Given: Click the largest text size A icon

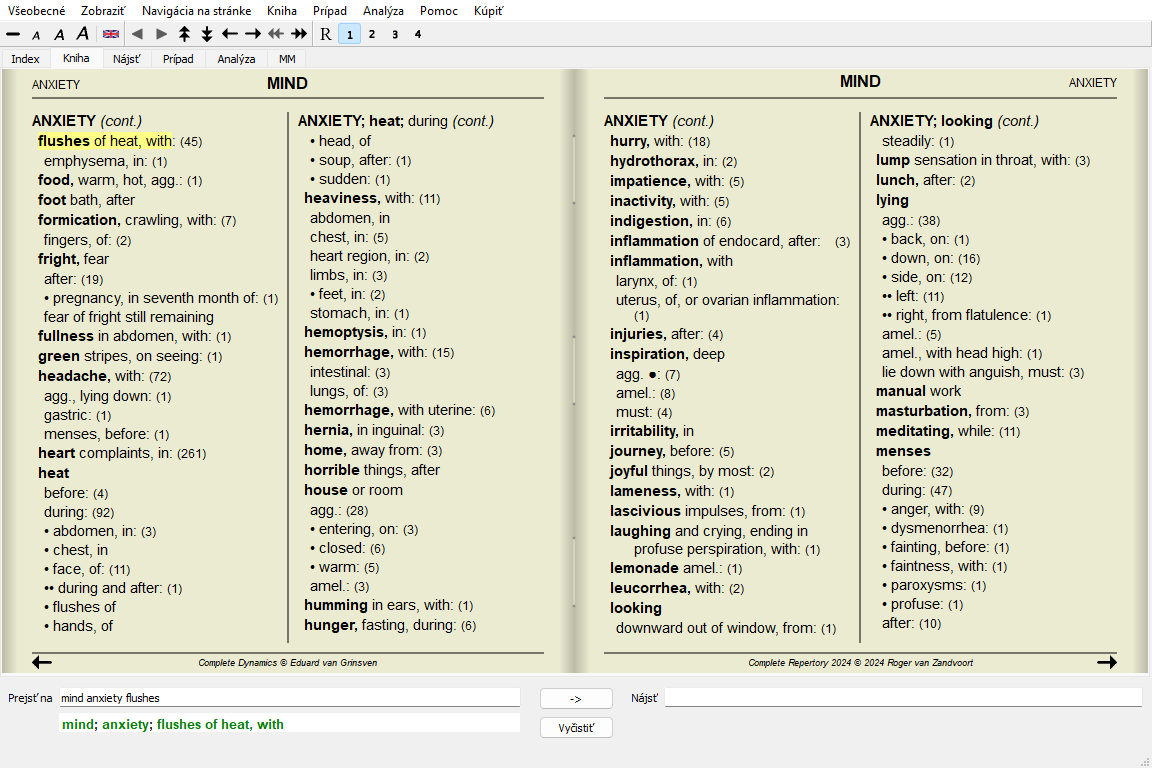Looking at the screenshot, I should (x=83, y=34).
